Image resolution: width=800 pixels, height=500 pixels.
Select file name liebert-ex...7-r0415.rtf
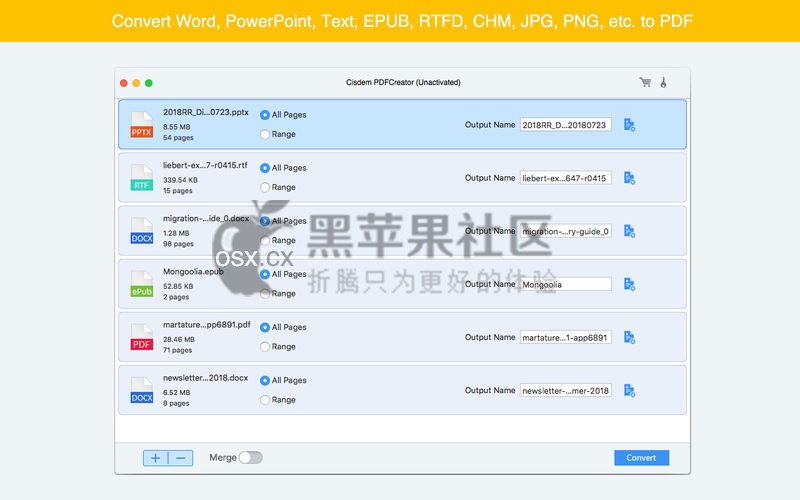[x=205, y=165]
